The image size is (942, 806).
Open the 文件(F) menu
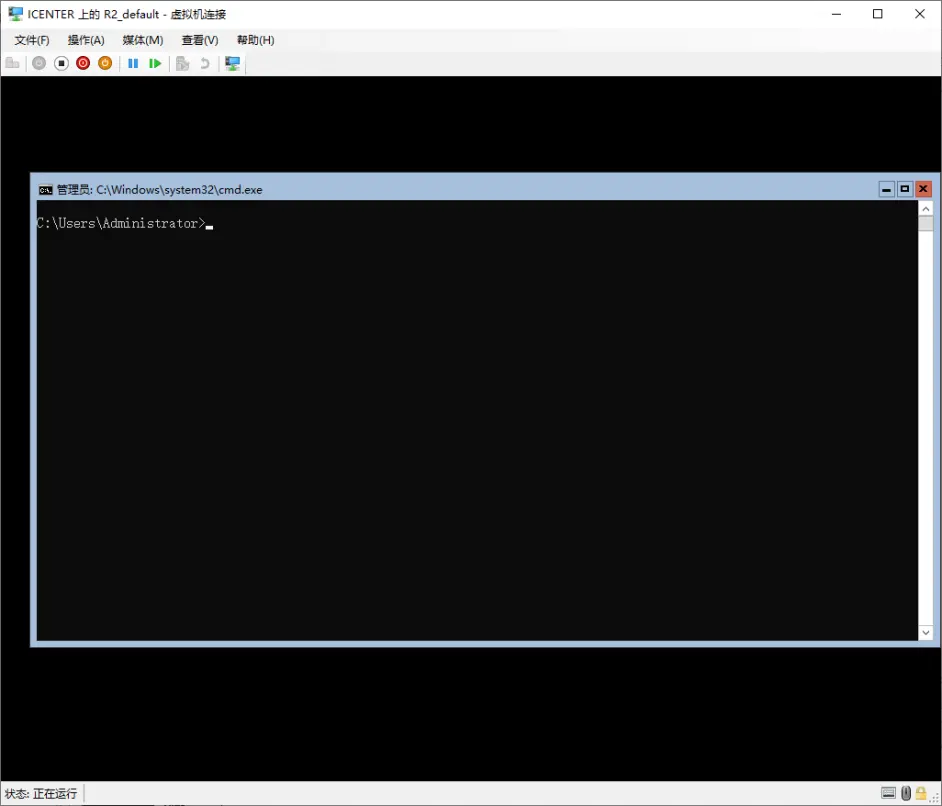coord(32,40)
